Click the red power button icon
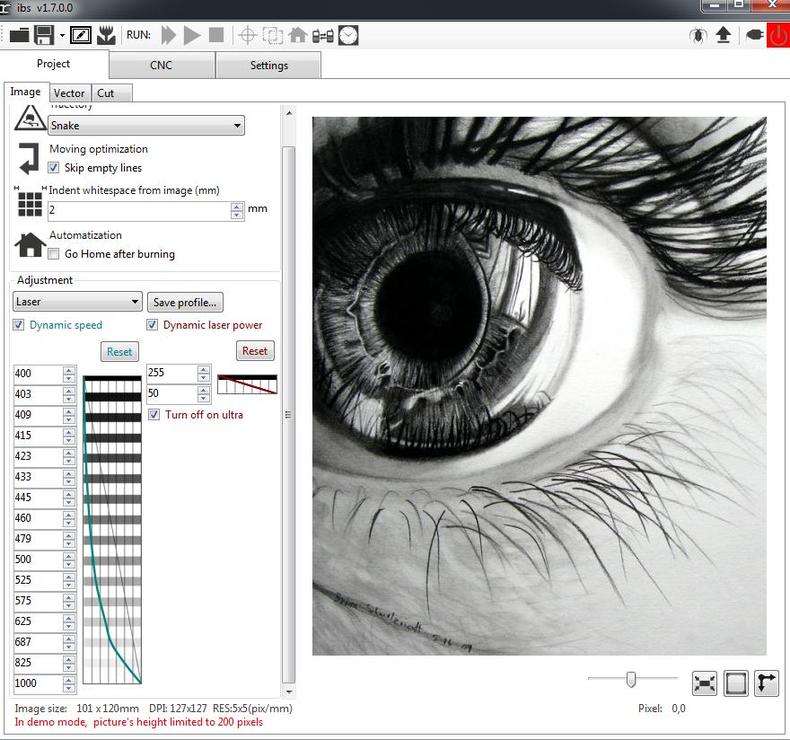This screenshot has height=740, width=790. tap(777, 35)
